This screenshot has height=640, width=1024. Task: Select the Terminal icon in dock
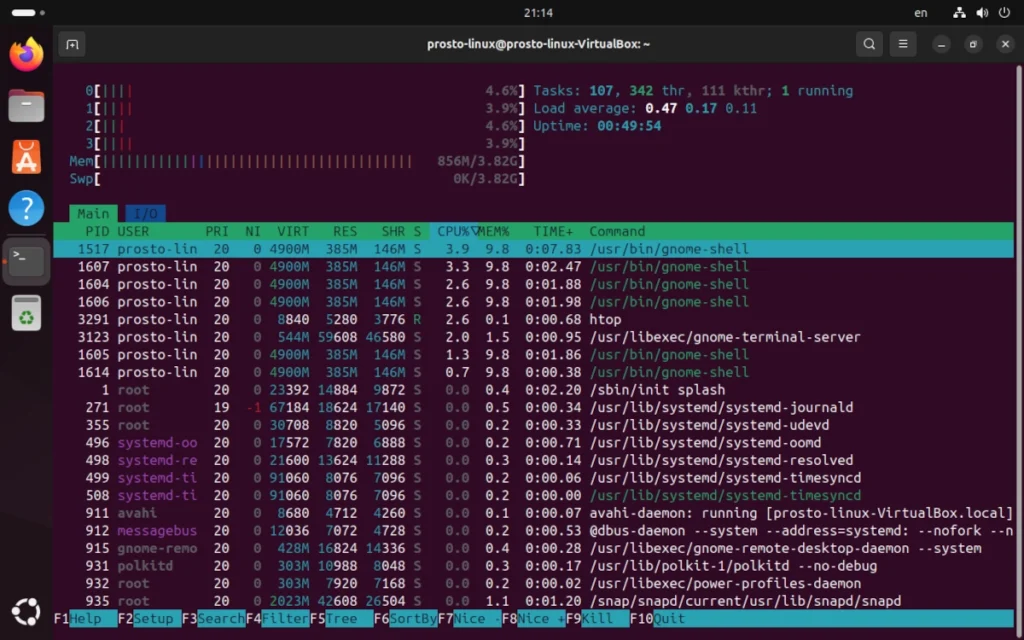(x=26, y=261)
